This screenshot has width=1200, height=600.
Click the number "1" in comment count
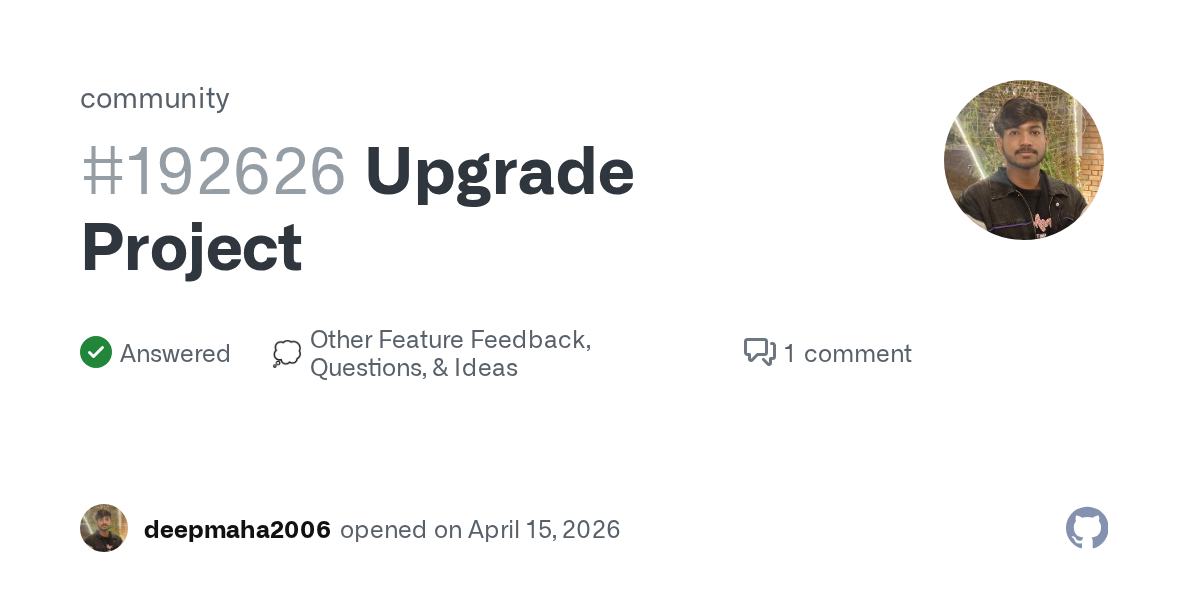789,354
